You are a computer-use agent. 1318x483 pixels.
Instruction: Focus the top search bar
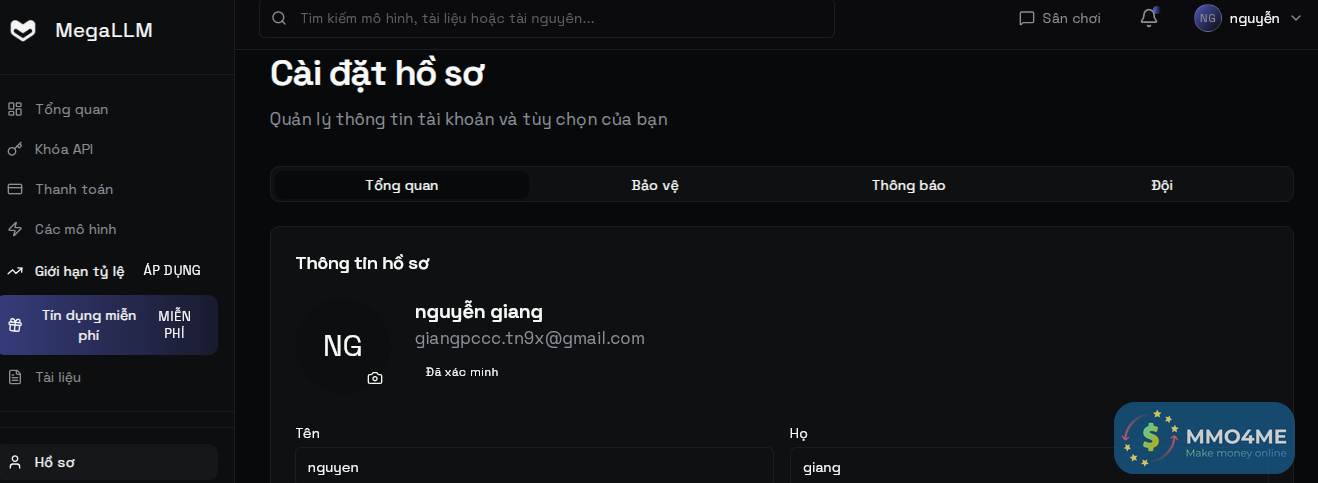pos(546,18)
